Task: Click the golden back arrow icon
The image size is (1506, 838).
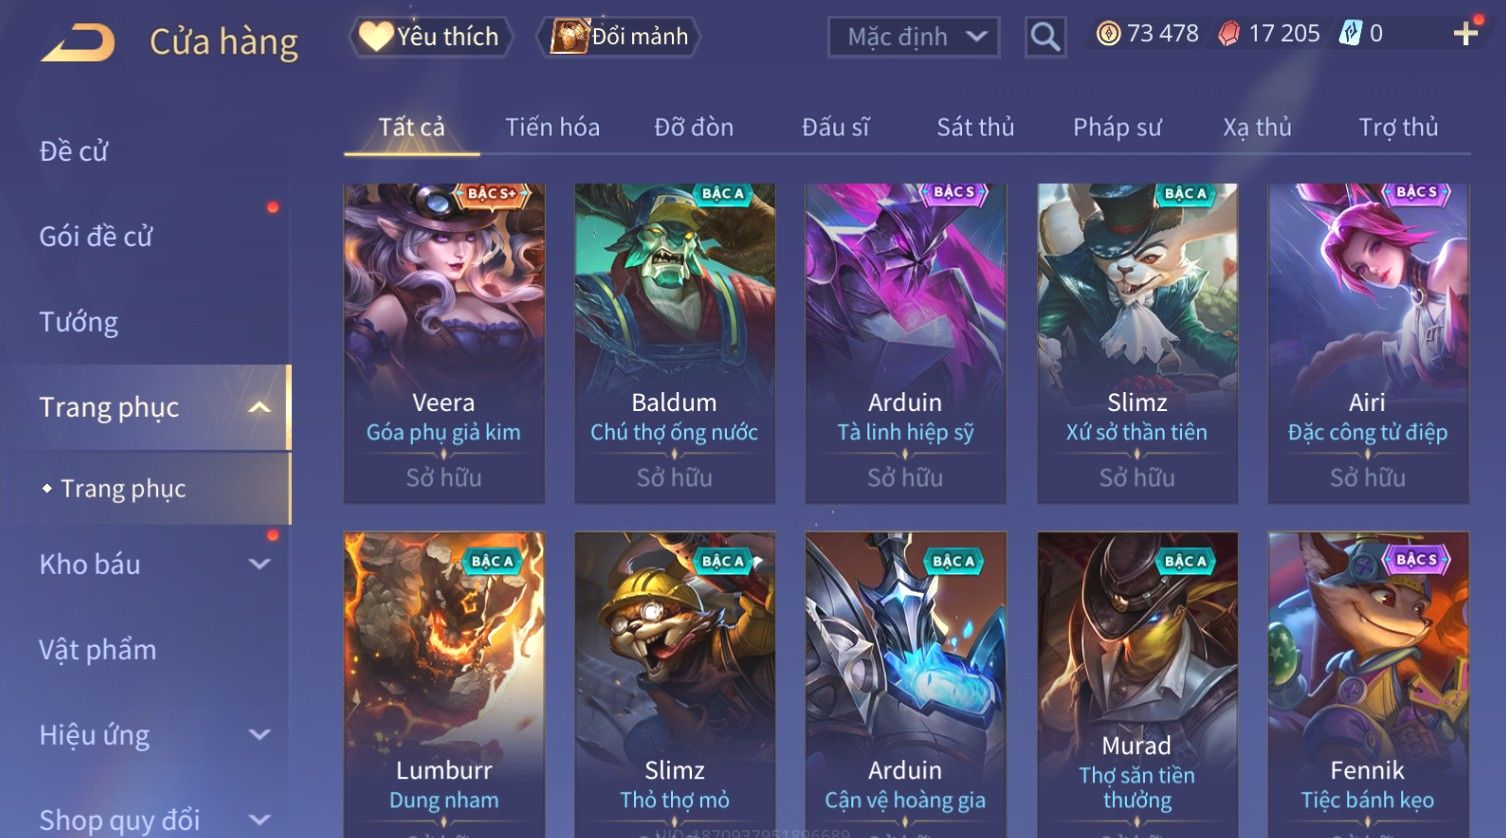Action: (x=78, y=43)
